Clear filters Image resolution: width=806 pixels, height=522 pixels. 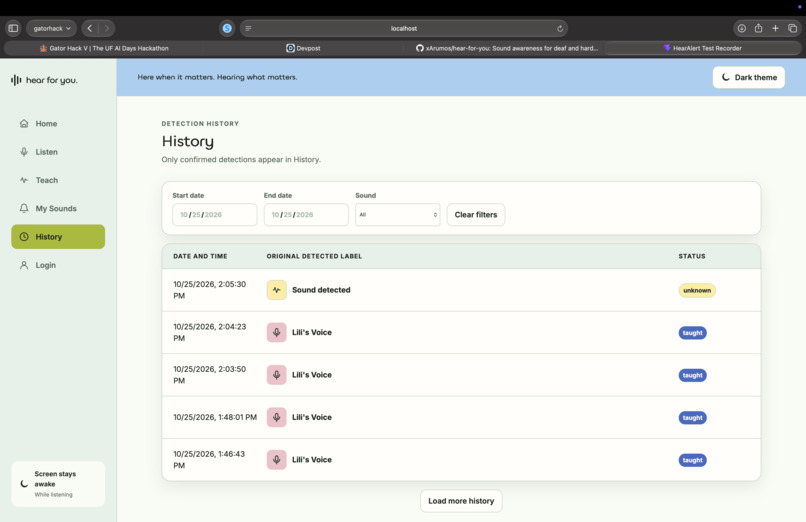tap(475, 215)
